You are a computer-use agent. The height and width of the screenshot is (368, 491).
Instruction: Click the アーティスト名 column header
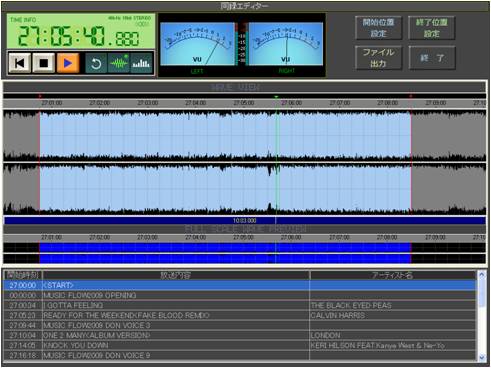tap(393, 275)
